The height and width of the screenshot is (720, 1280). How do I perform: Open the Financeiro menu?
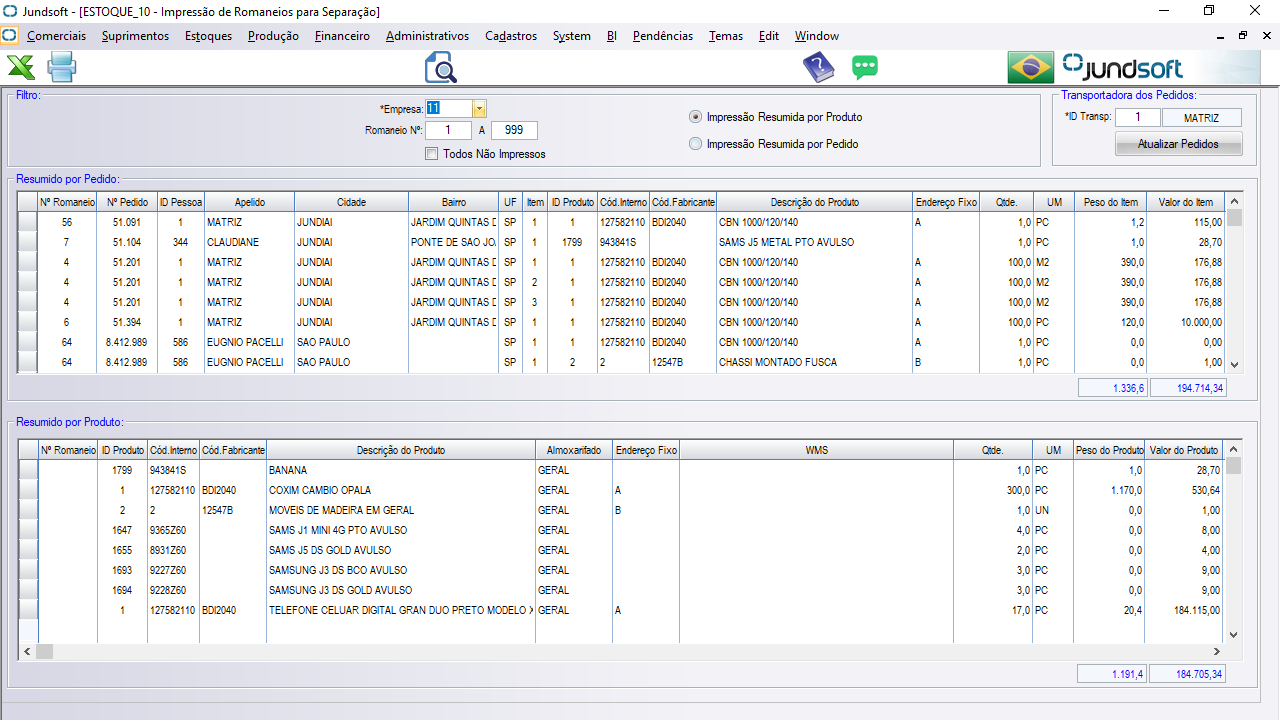[342, 36]
